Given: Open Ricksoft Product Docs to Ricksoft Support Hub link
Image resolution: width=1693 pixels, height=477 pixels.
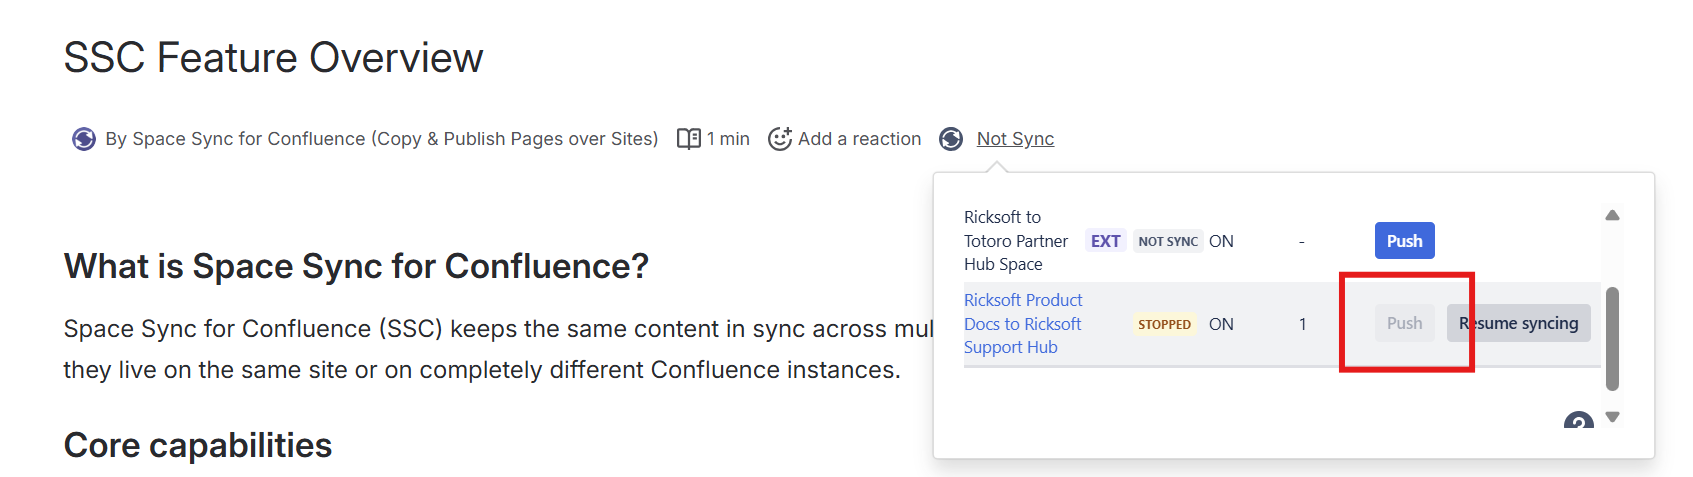Looking at the screenshot, I should pos(1023,323).
